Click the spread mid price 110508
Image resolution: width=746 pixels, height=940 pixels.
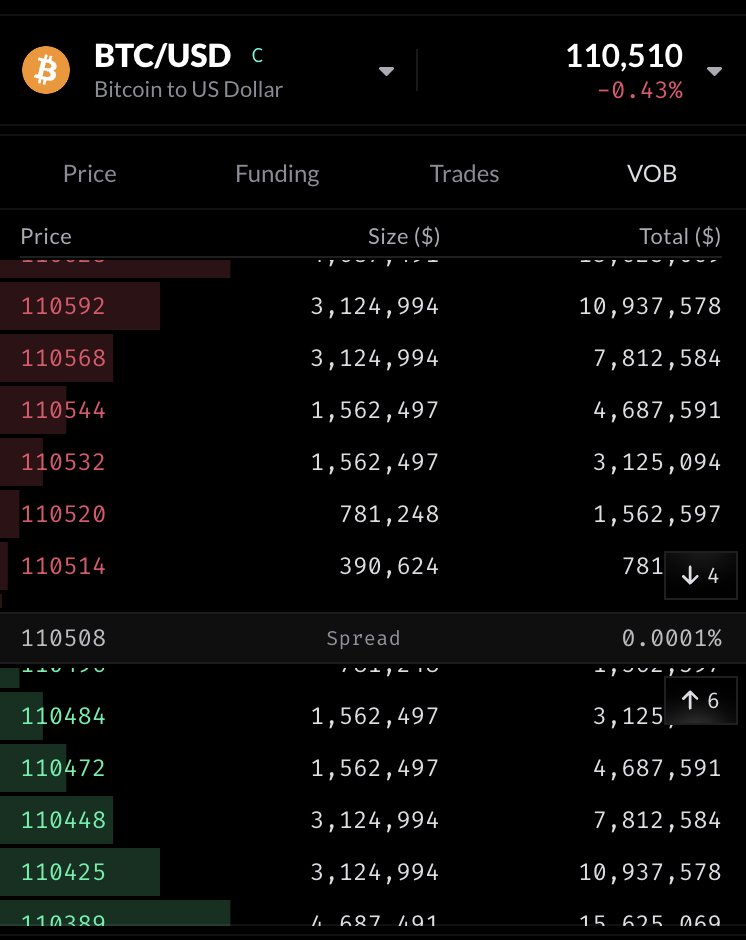tap(64, 638)
